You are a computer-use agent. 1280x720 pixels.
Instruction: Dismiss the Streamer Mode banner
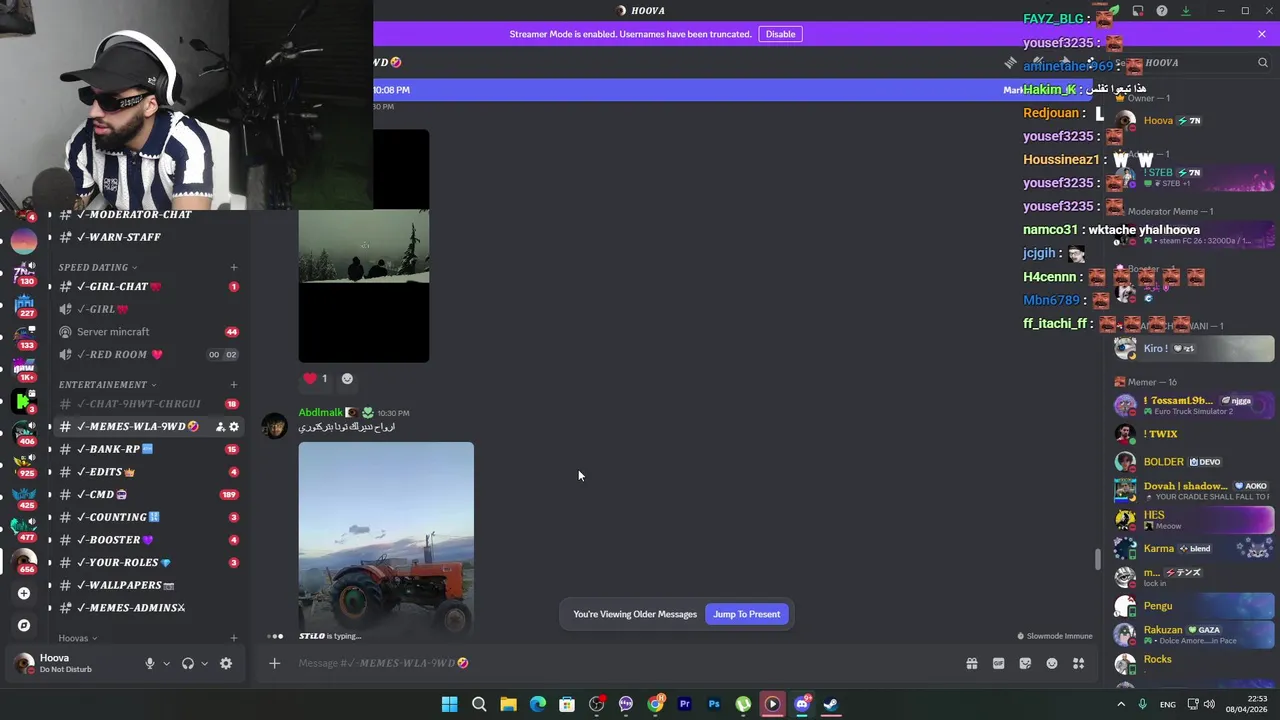[x=1262, y=34]
